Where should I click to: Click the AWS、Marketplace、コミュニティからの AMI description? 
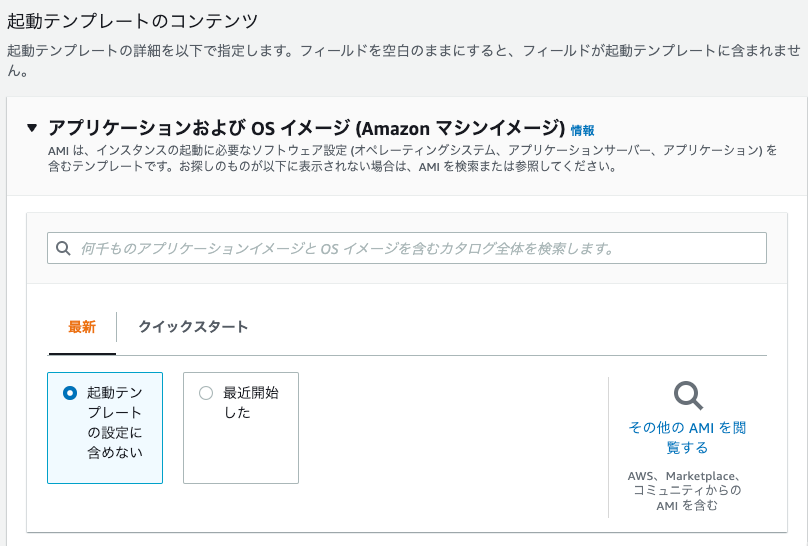687,491
